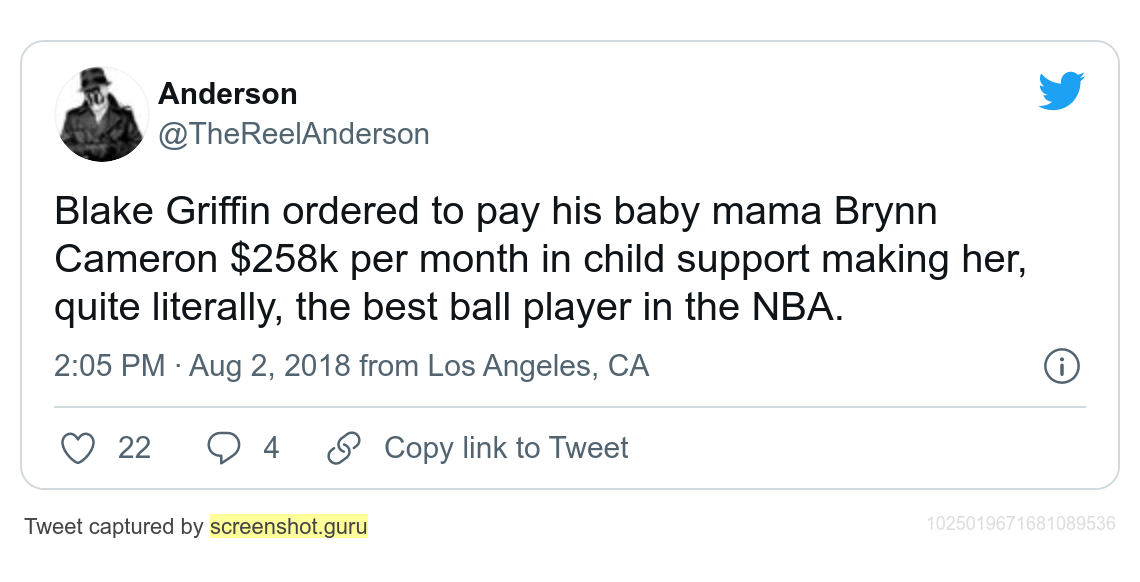Visit the screenshot.guru link
This screenshot has width=1140, height=582.
pyautogui.click(x=289, y=526)
